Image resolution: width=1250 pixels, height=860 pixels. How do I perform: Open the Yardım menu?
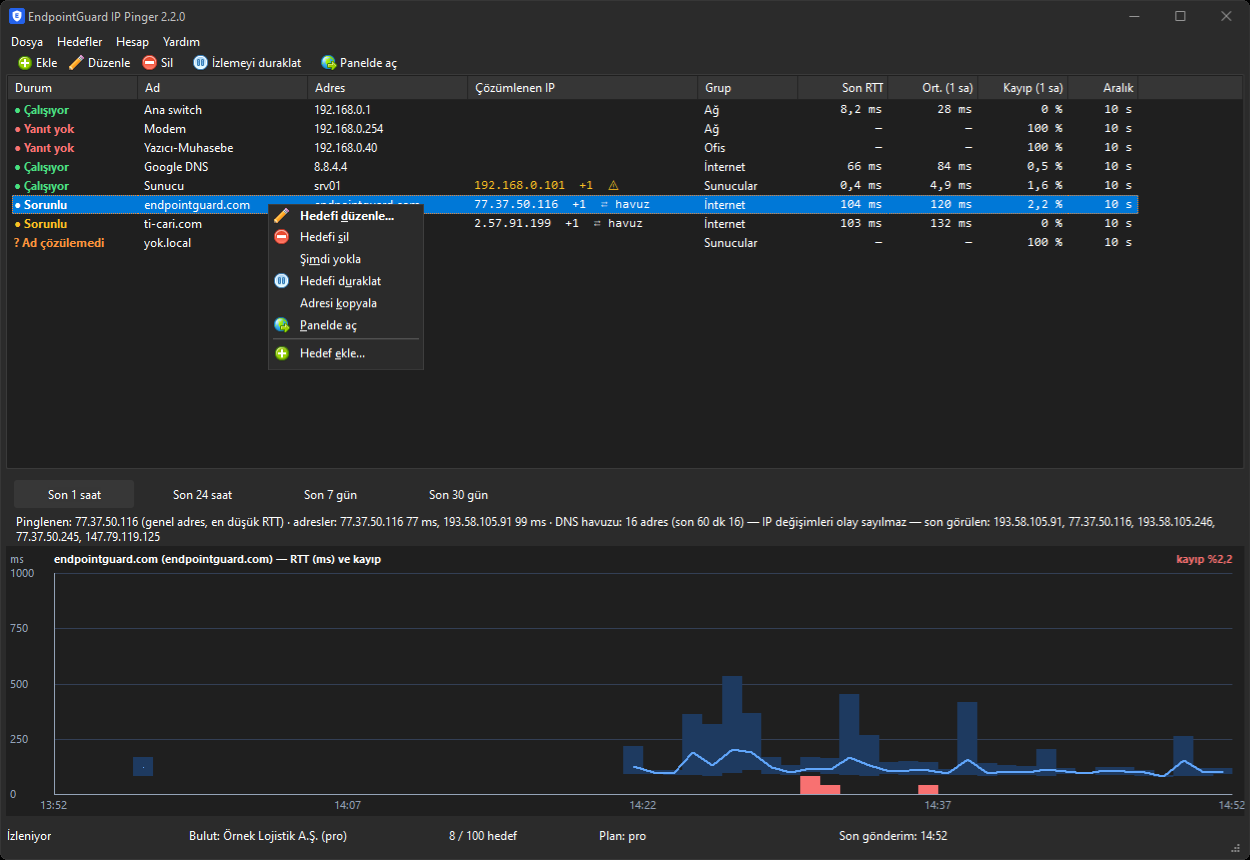click(x=181, y=42)
